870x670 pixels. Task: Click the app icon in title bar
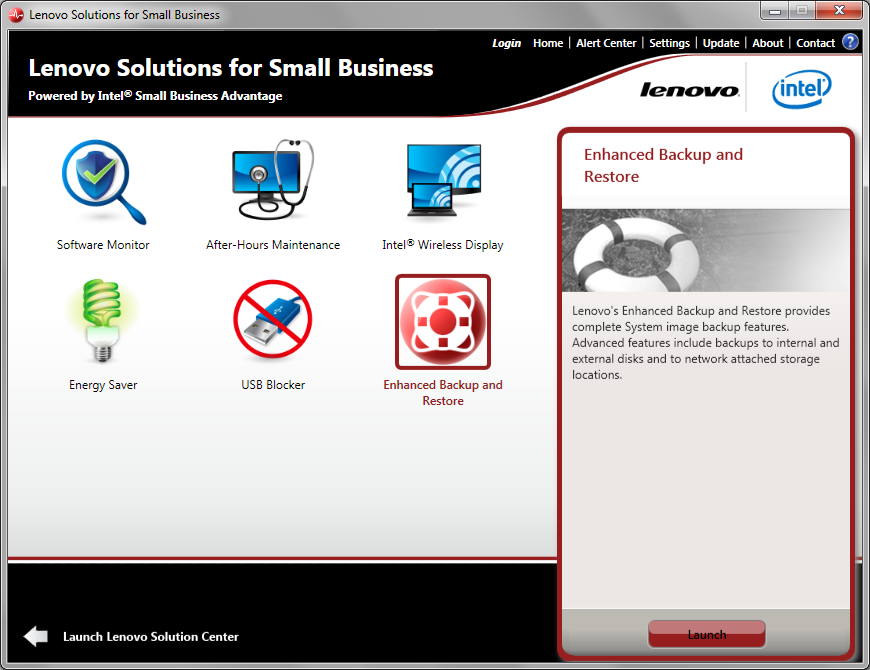click(x=16, y=14)
